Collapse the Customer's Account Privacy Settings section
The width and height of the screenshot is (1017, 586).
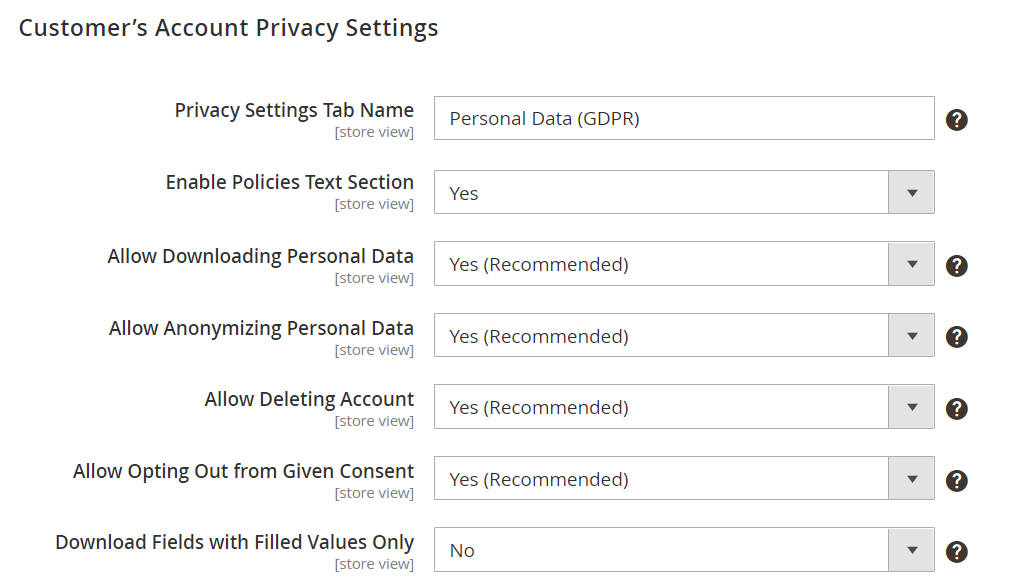[x=228, y=28]
